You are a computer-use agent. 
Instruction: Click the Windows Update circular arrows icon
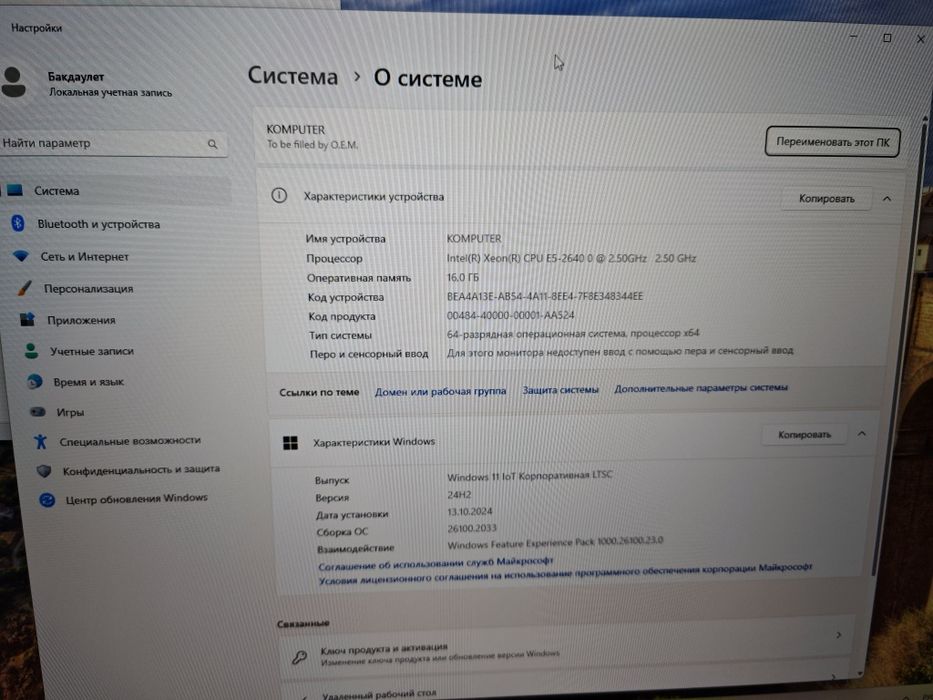coord(47,499)
